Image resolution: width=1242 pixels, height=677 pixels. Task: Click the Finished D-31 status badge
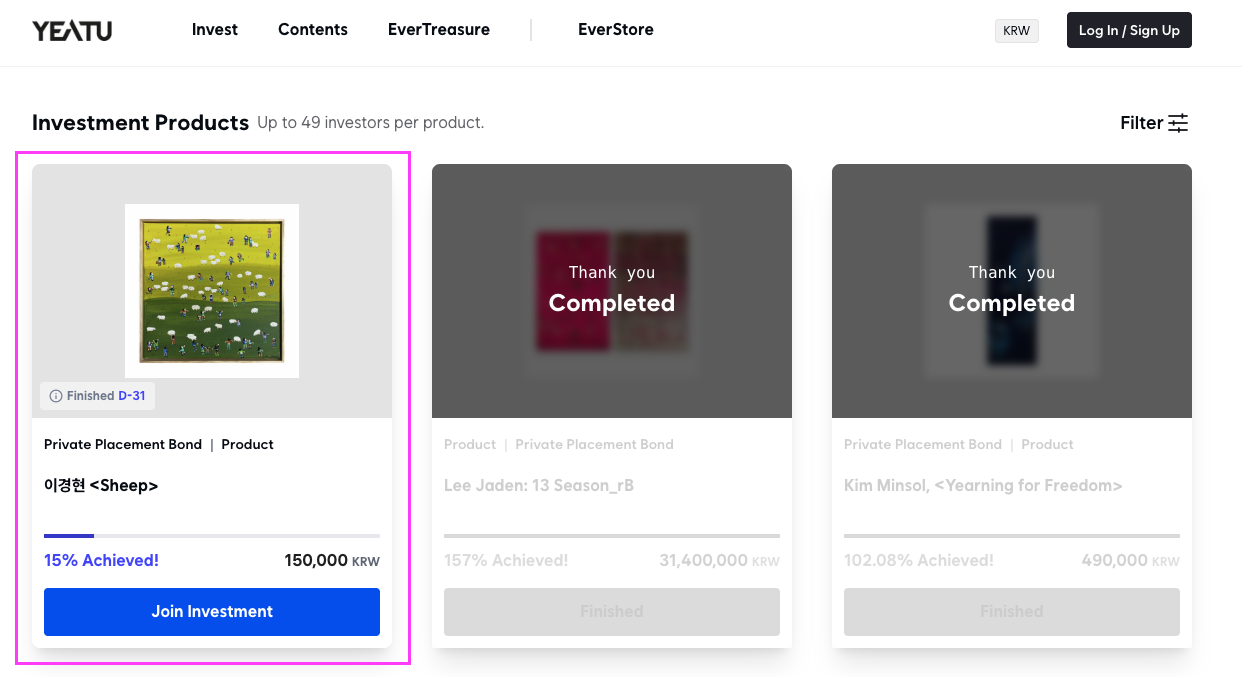(97, 396)
